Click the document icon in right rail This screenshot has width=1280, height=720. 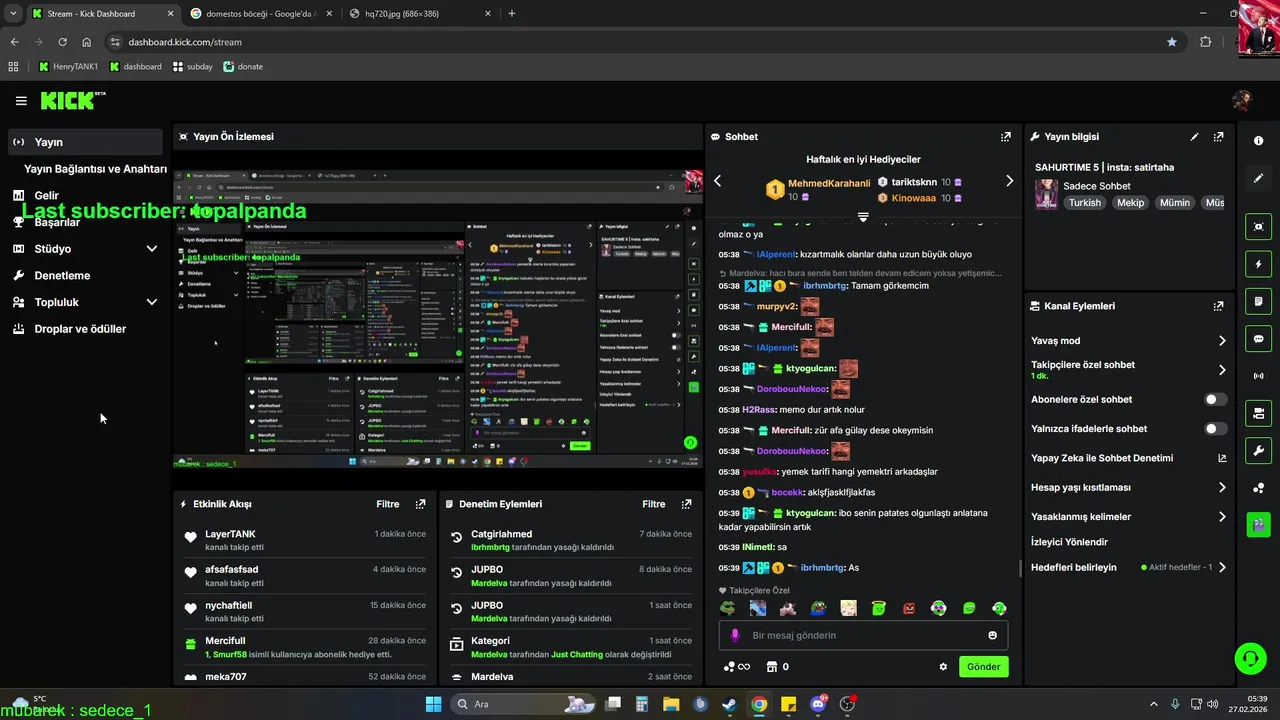point(1259,301)
